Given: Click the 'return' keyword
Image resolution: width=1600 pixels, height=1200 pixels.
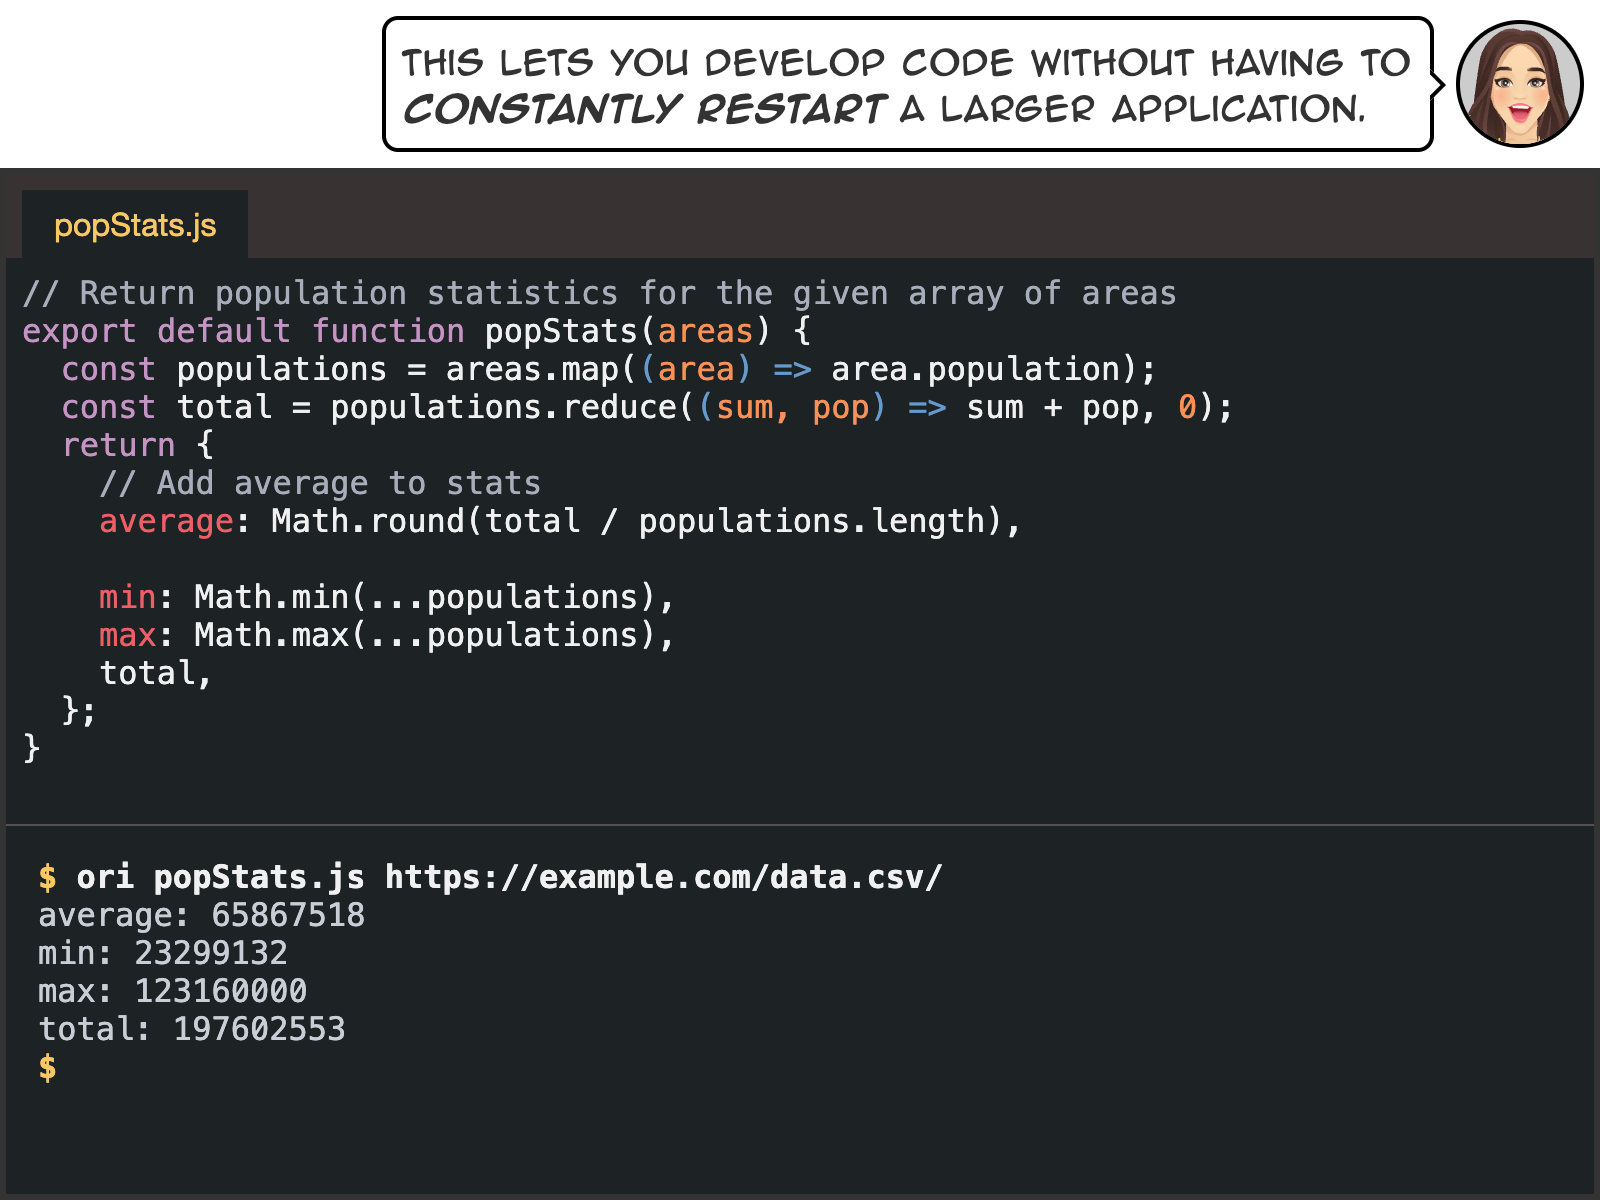Looking at the screenshot, I should (118, 445).
